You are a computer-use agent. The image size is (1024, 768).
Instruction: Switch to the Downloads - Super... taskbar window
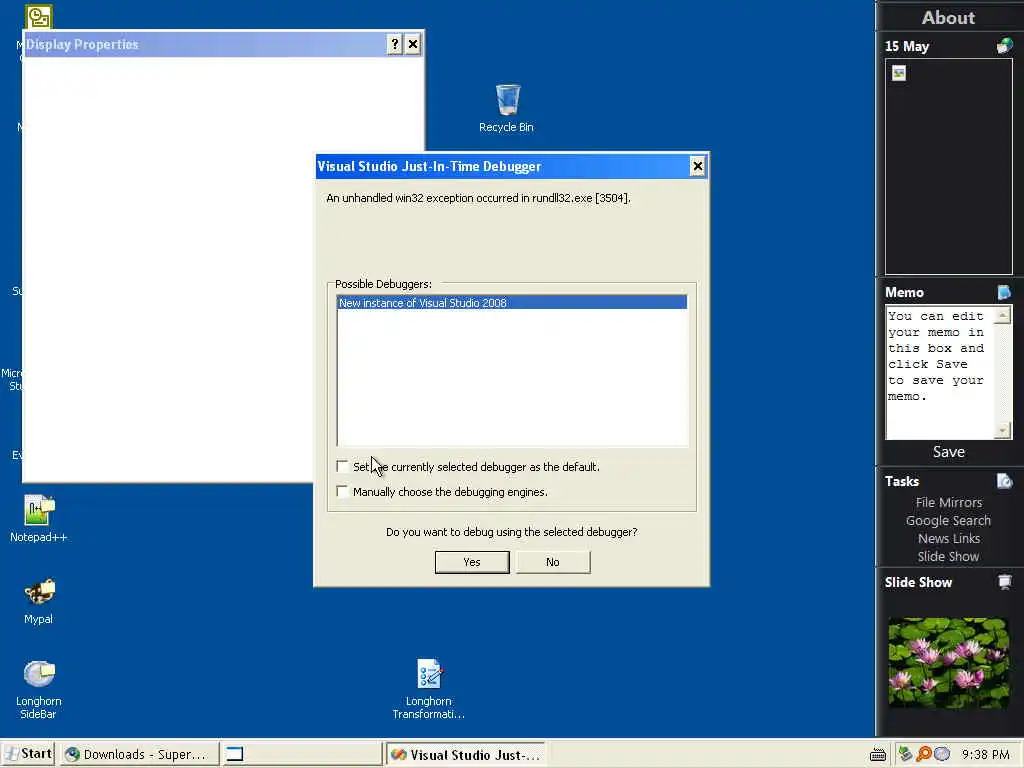click(x=138, y=754)
